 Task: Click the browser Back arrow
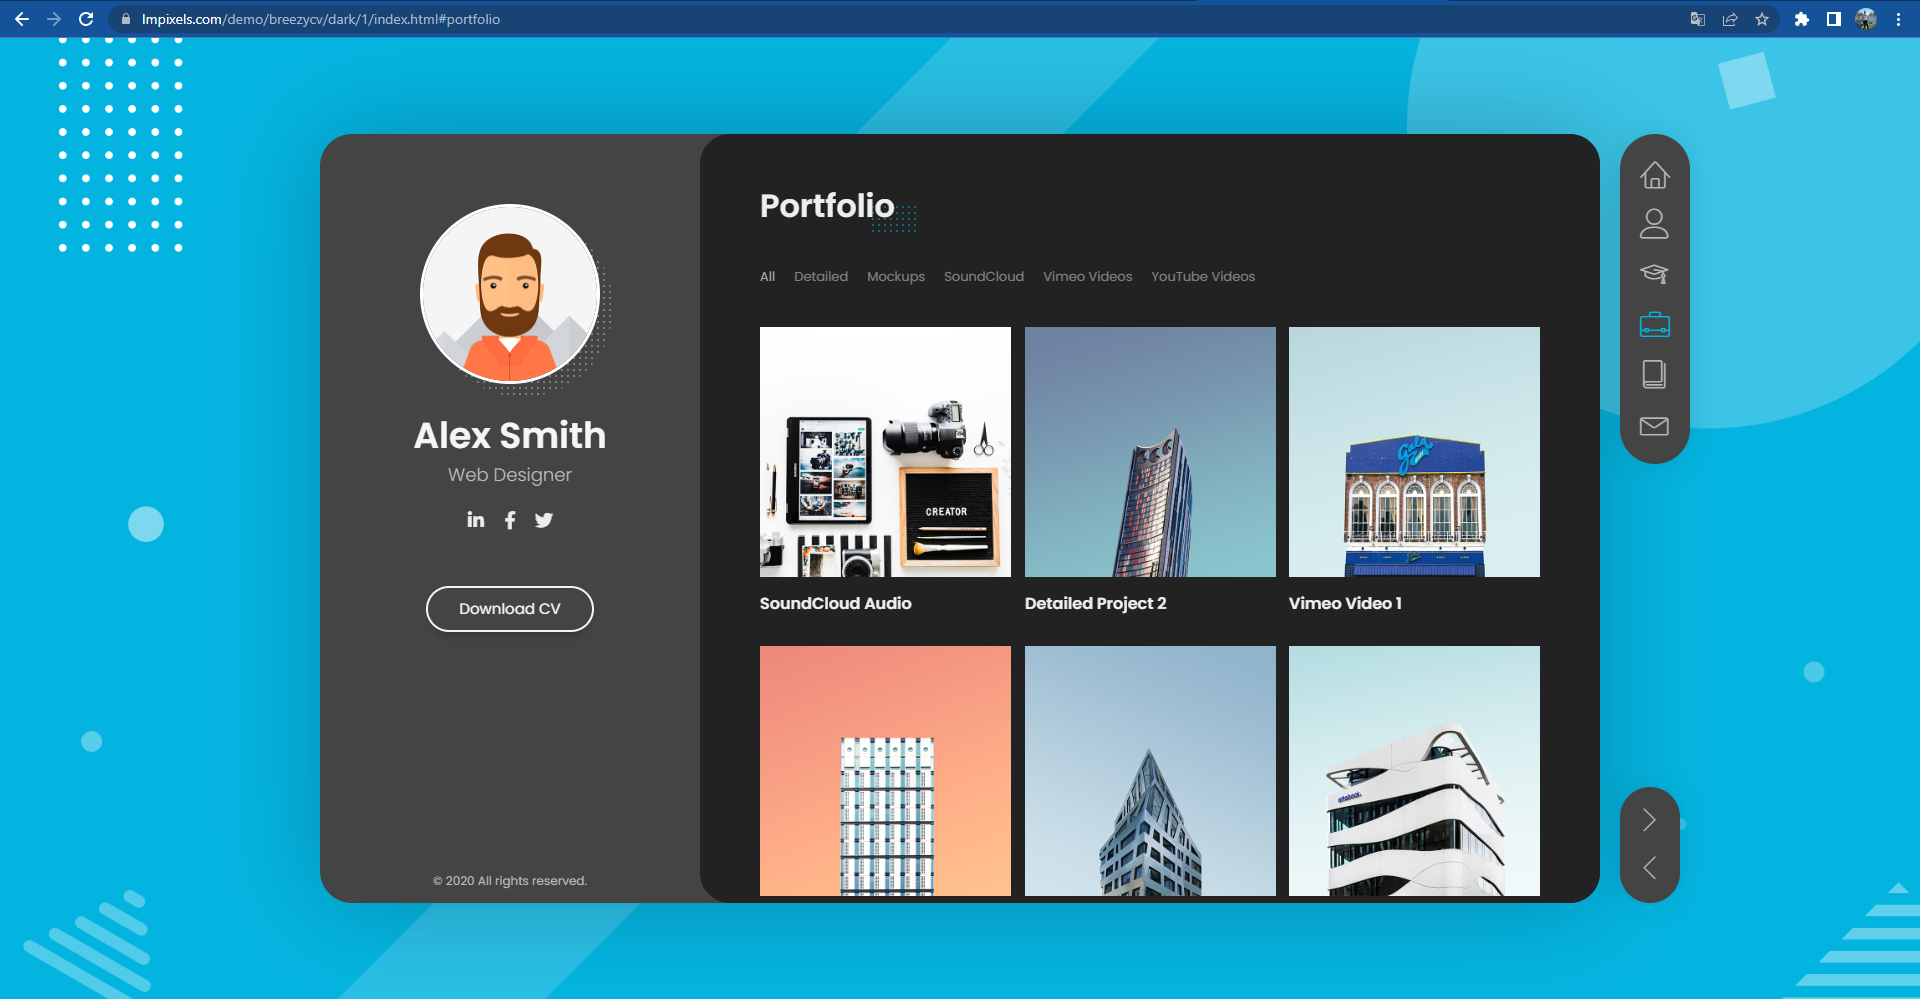click(x=22, y=19)
